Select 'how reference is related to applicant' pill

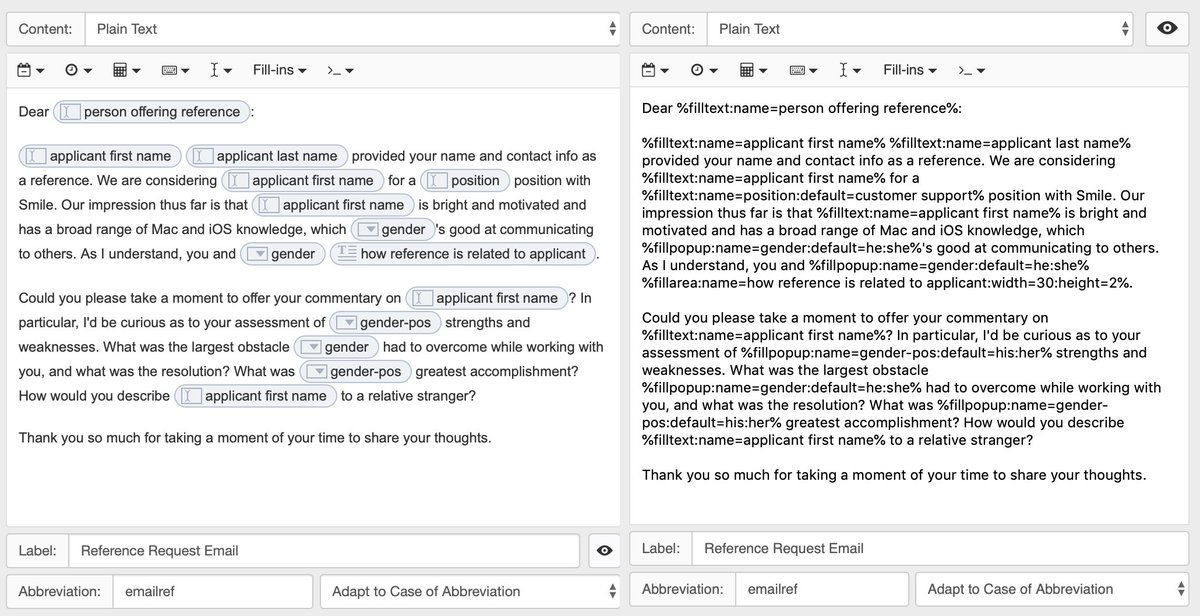463,254
